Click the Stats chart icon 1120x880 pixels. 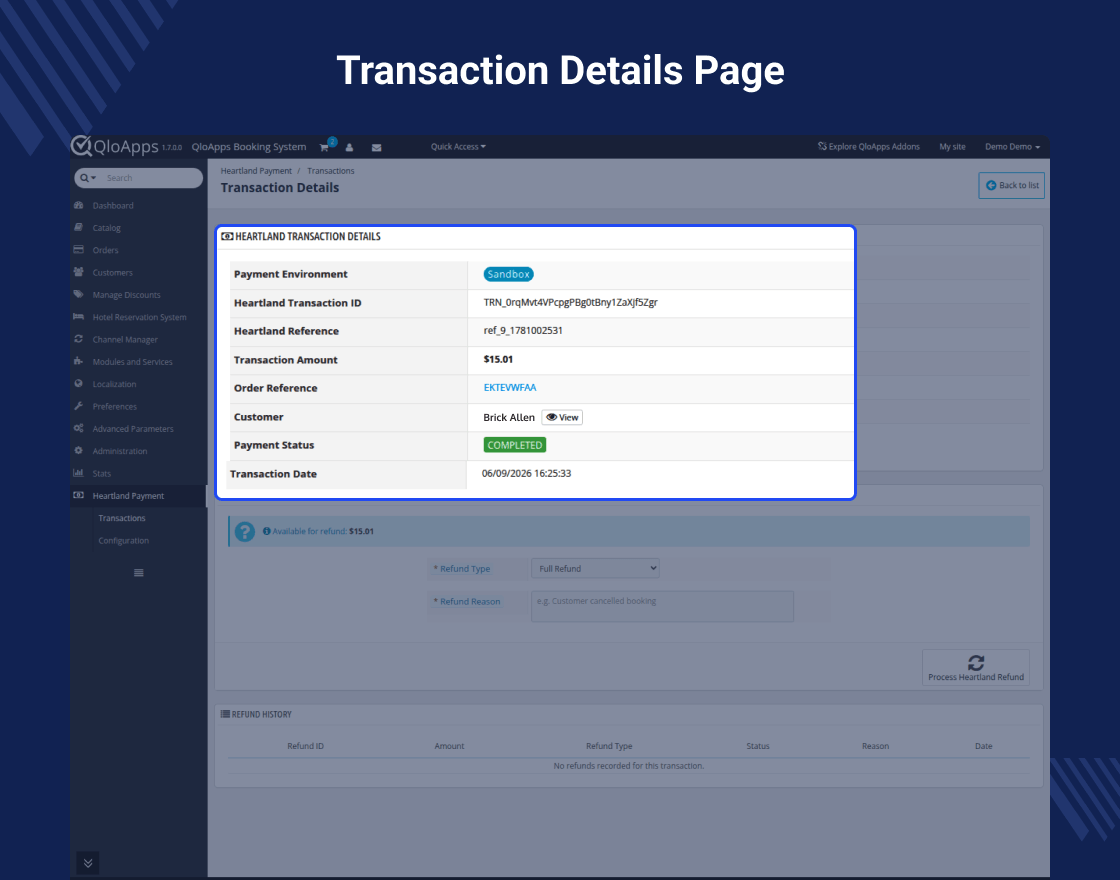(x=79, y=473)
